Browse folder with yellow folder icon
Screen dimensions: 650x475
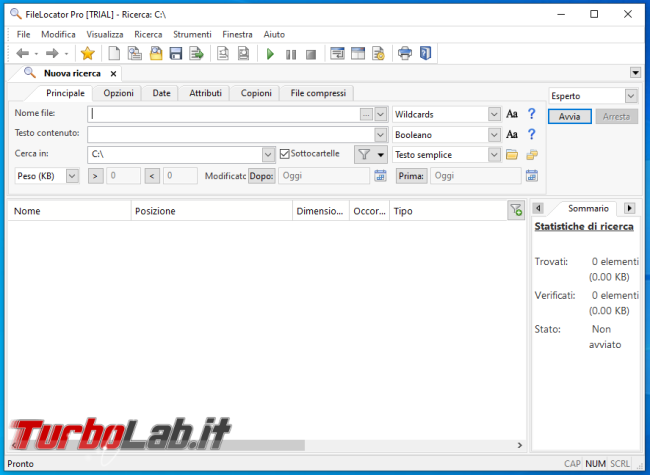[x=512, y=155]
